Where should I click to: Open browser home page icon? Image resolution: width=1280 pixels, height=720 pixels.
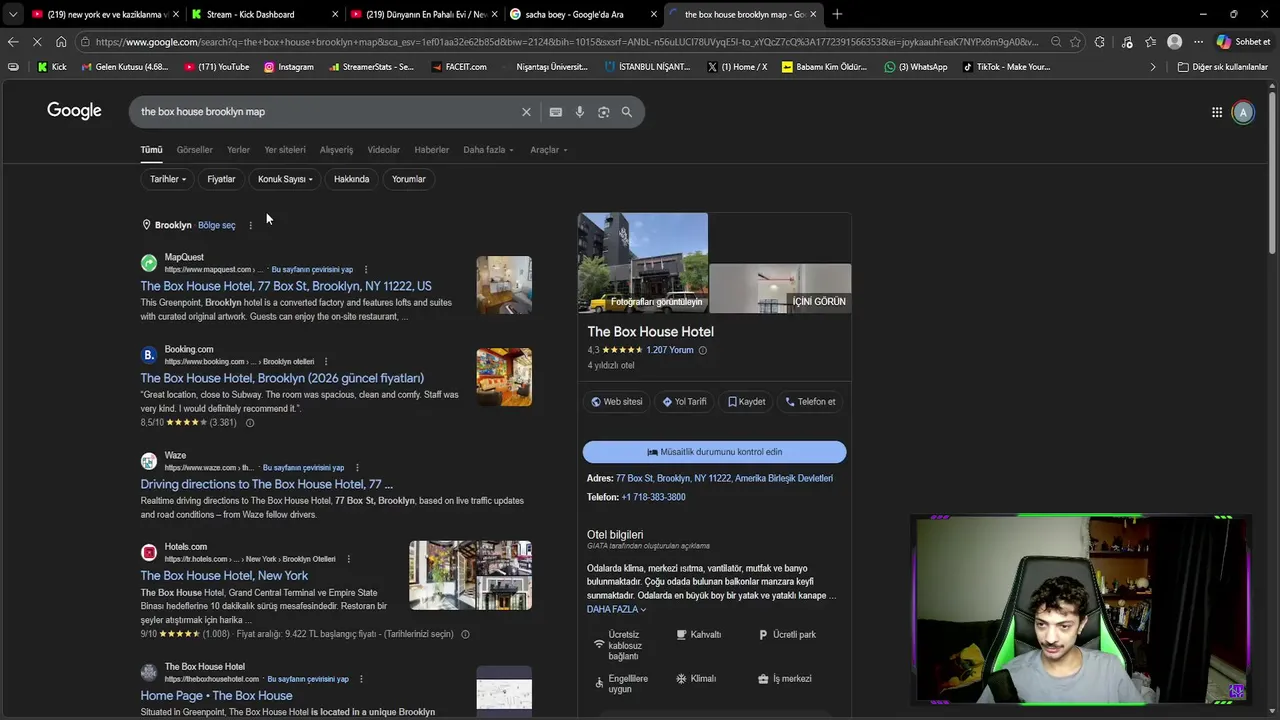tap(61, 42)
